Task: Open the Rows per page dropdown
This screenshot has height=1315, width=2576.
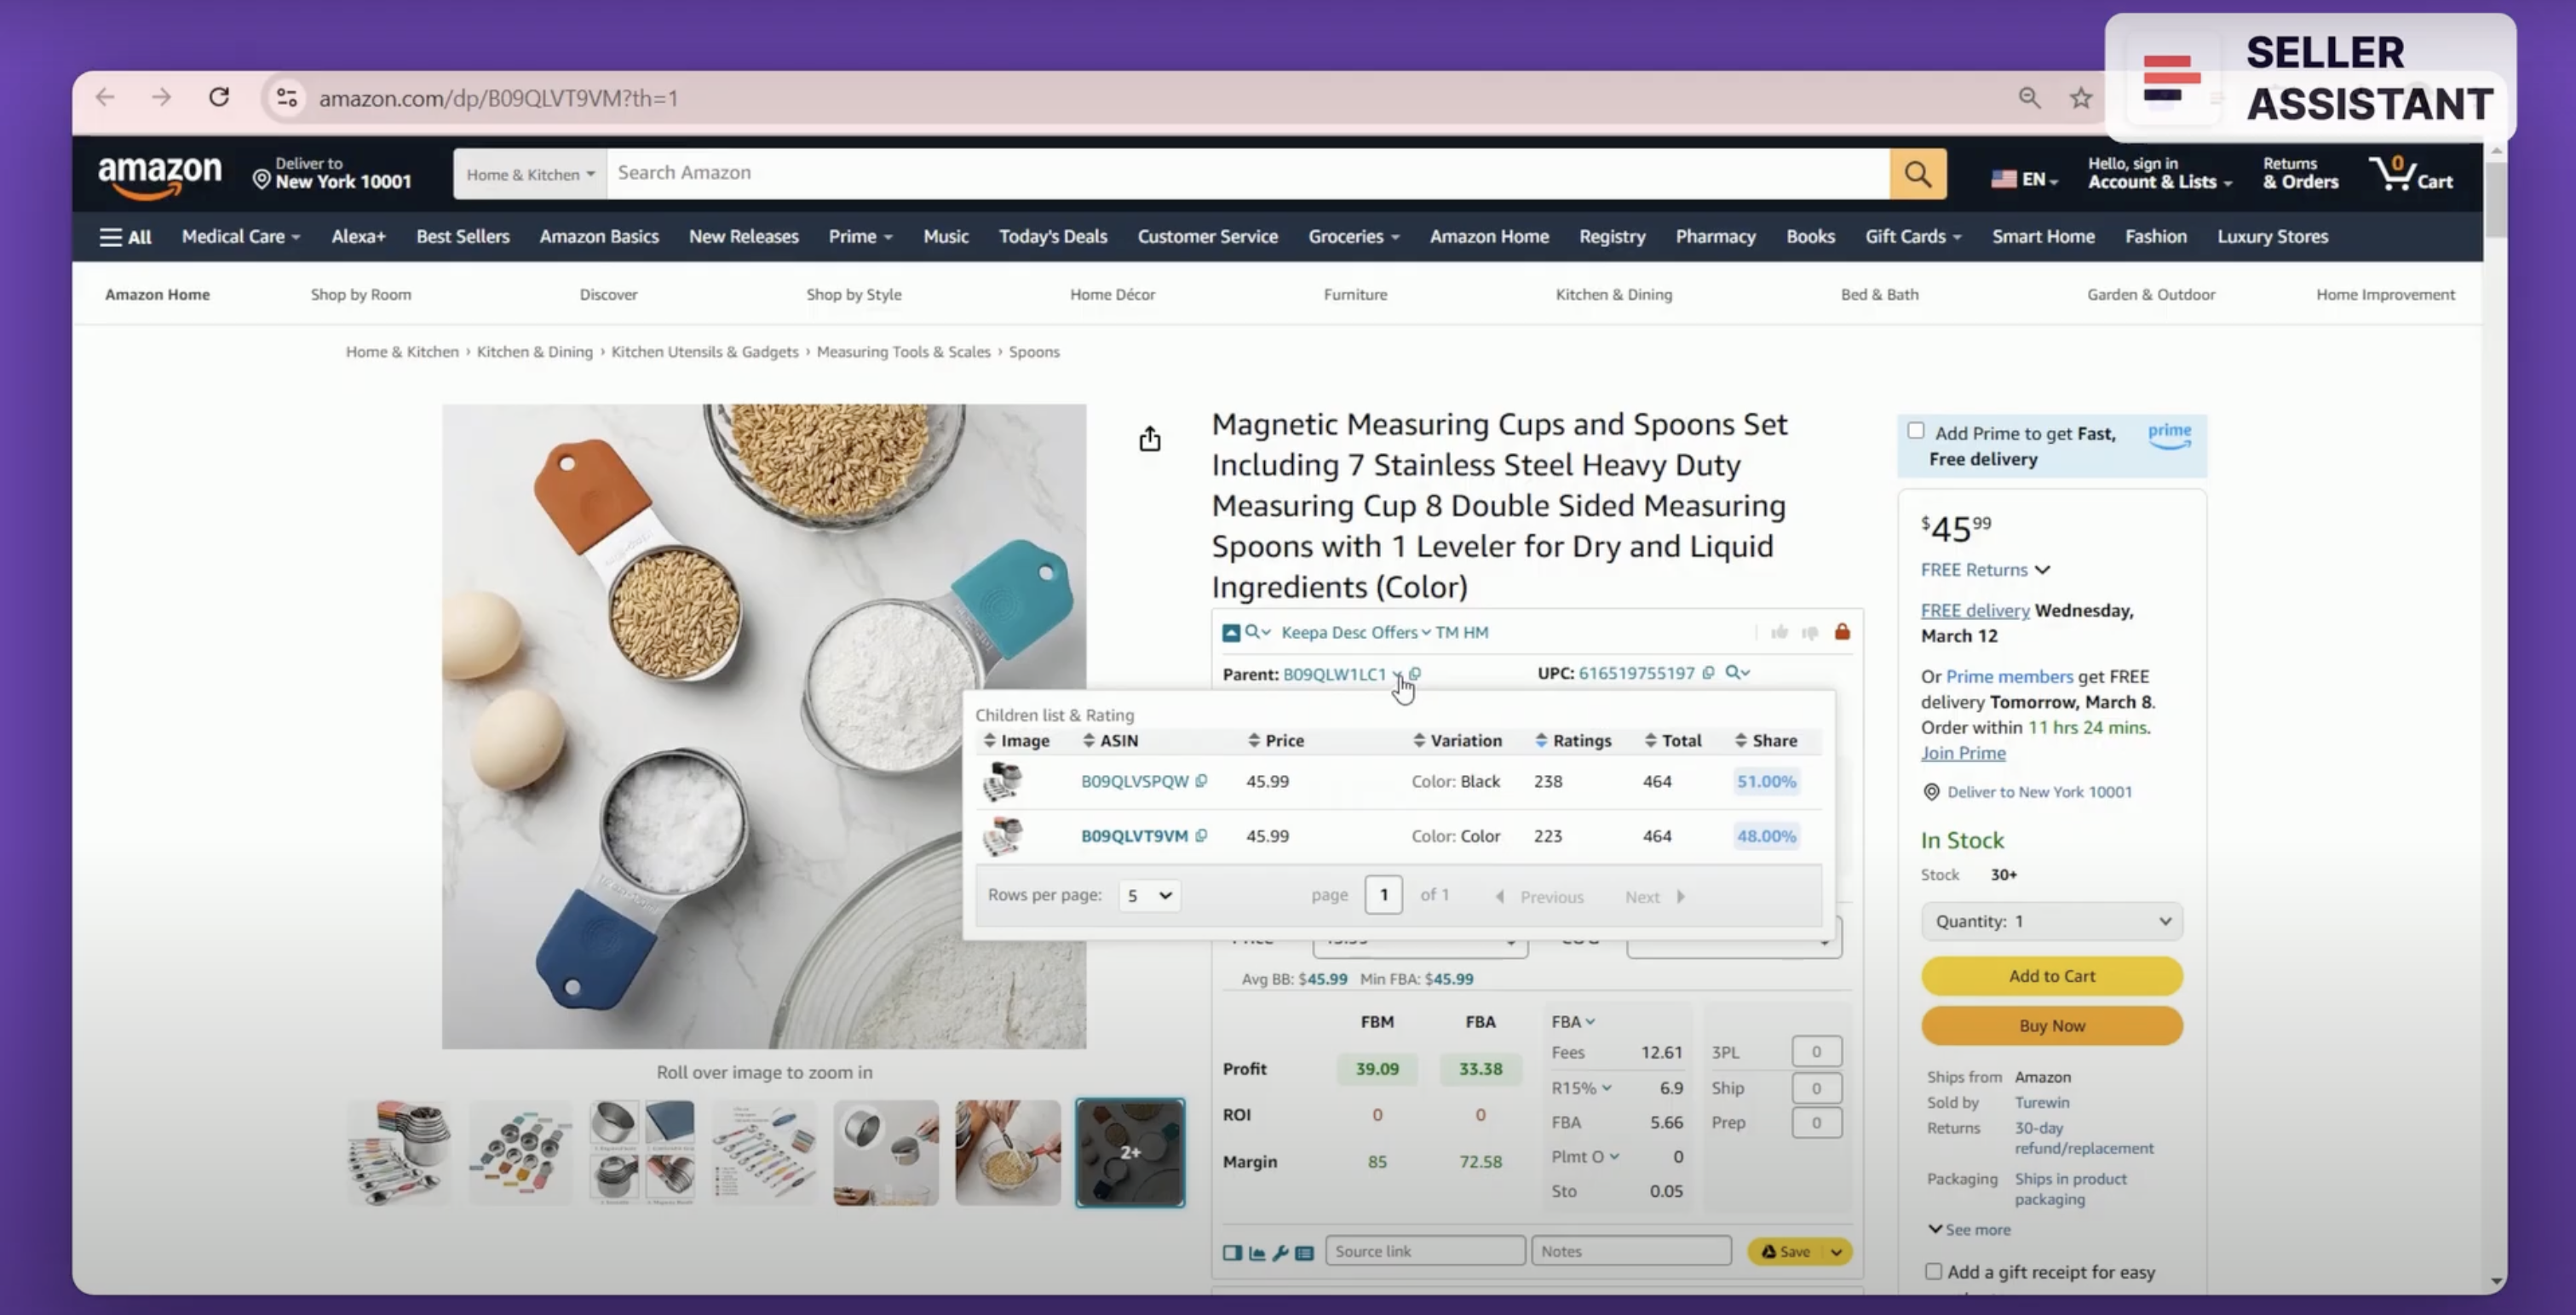Action: 1149,895
